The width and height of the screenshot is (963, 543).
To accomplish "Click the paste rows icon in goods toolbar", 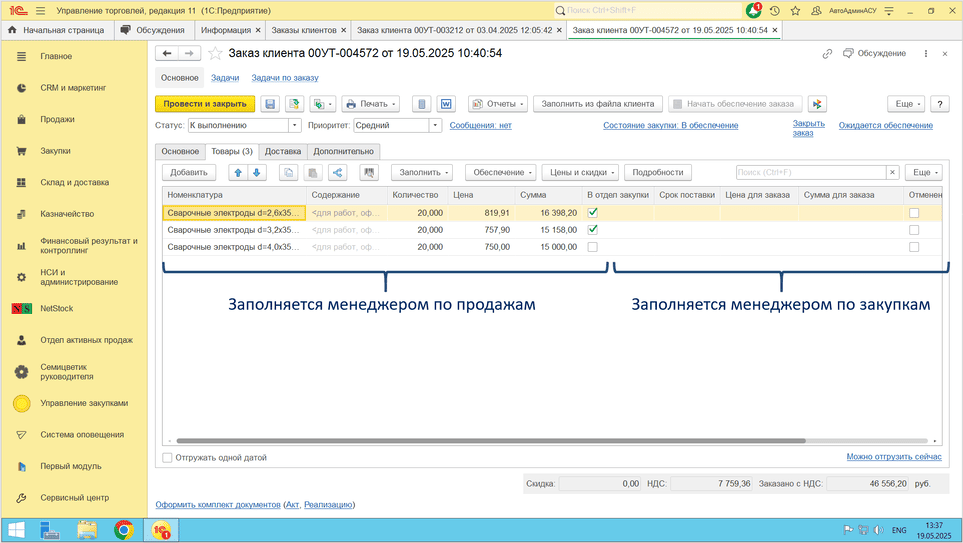I will [313, 173].
